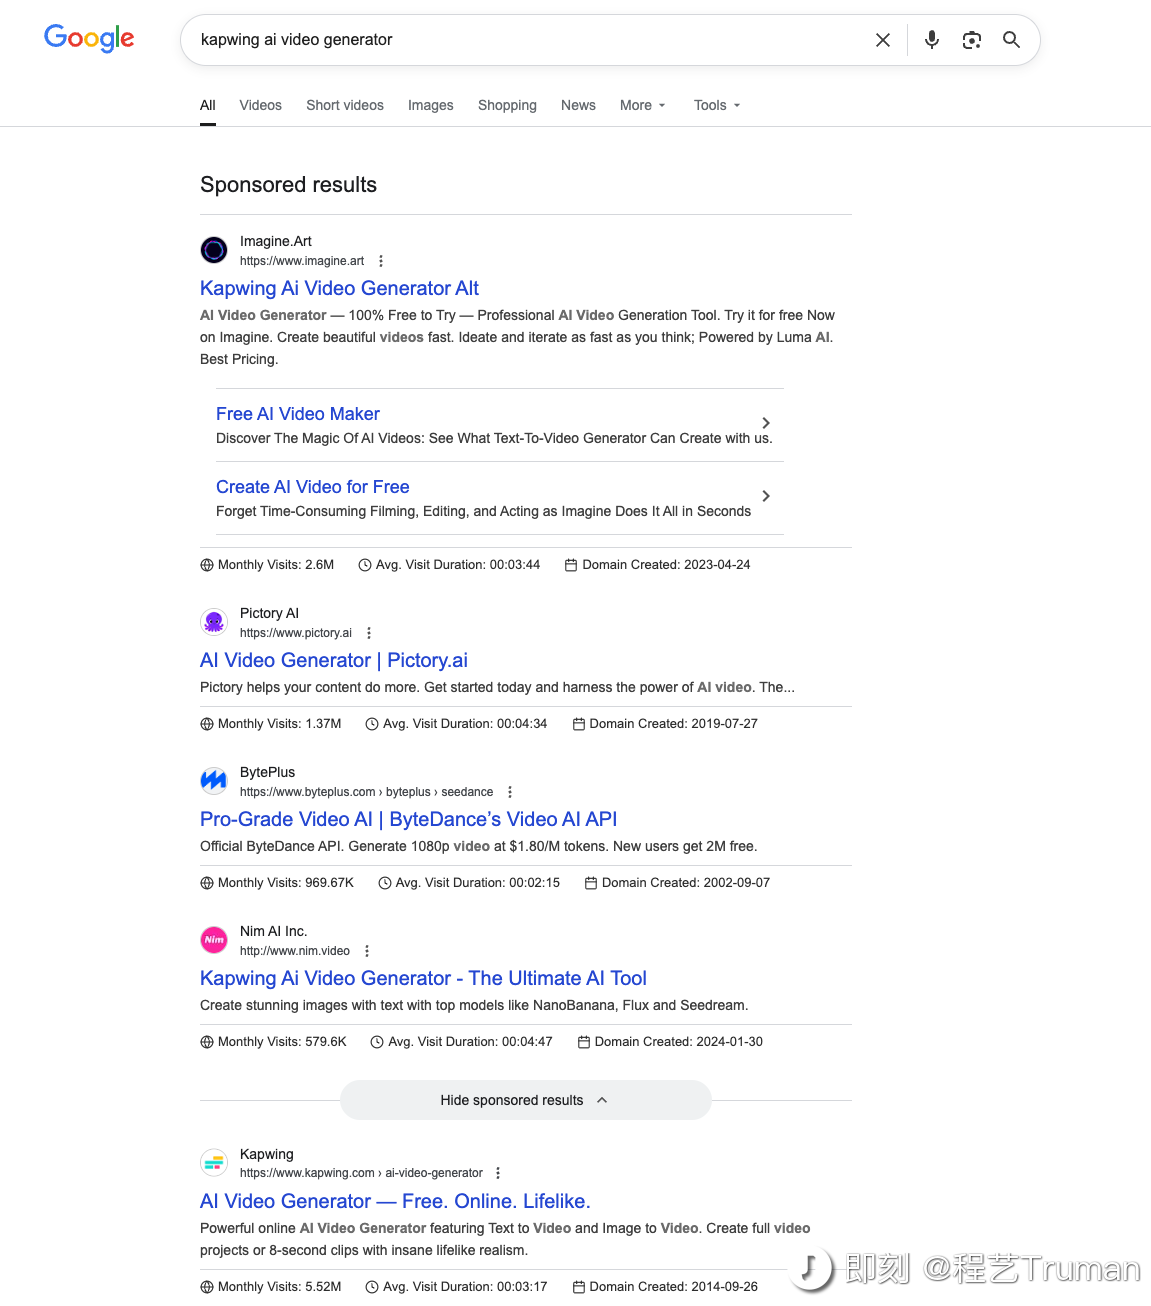Screen dimensions: 1151x1306
Task: Click http://www.nim.video URL text
Action: (295, 951)
